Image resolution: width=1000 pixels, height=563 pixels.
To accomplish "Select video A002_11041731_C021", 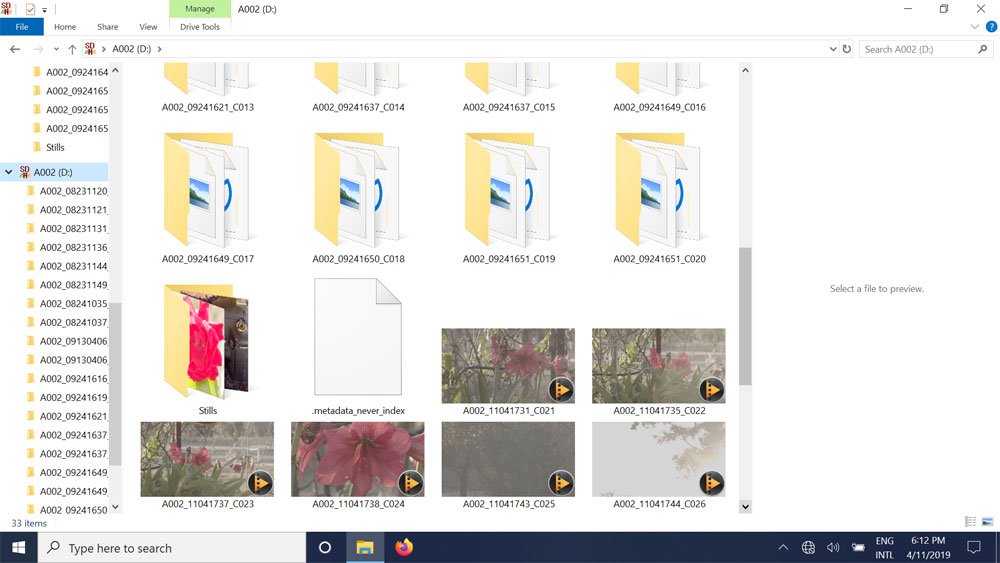I will 508,372.
